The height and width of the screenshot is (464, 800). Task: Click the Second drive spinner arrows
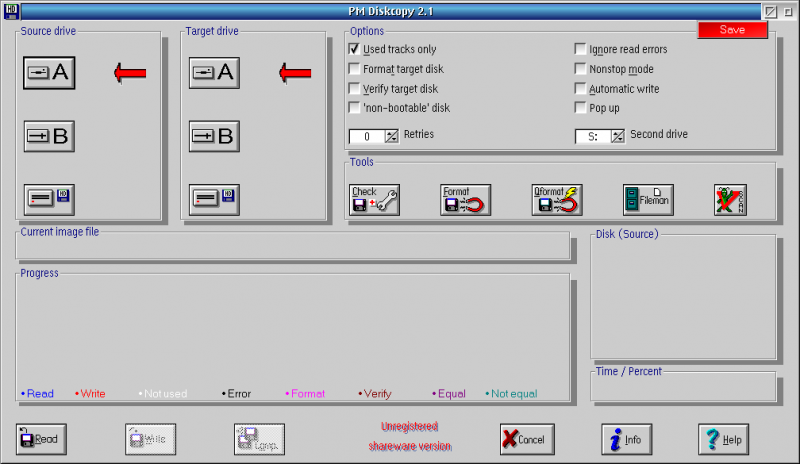tap(617, 136)
